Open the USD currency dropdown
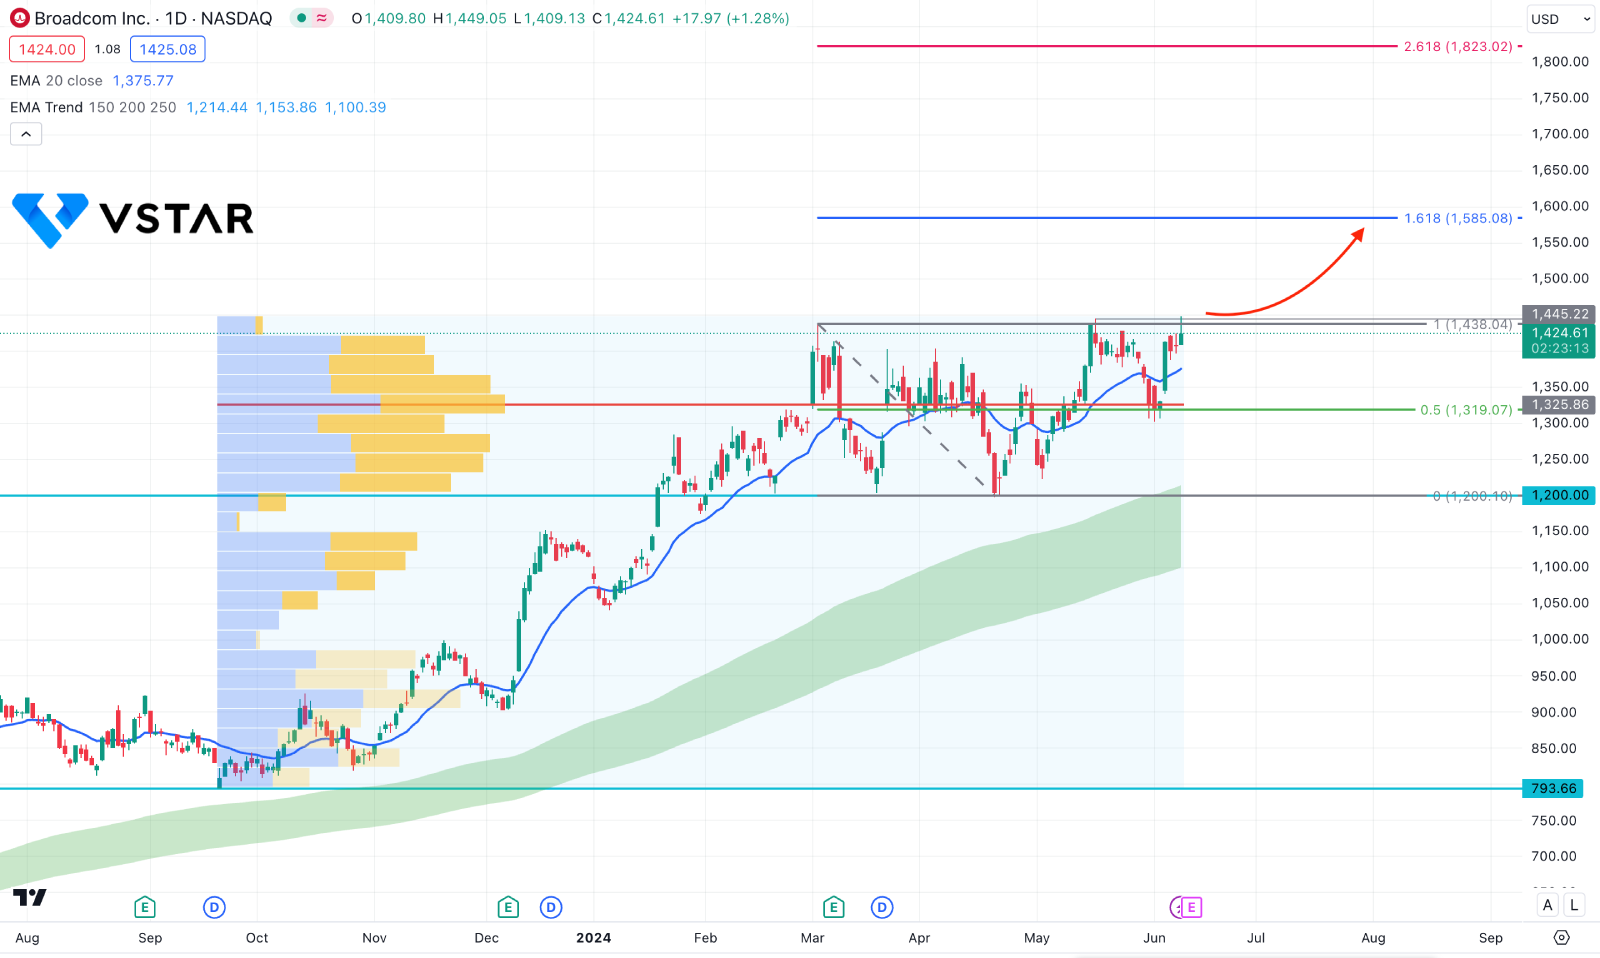The height and width of the screenshot is (958, 1600). coord(1560,19)
